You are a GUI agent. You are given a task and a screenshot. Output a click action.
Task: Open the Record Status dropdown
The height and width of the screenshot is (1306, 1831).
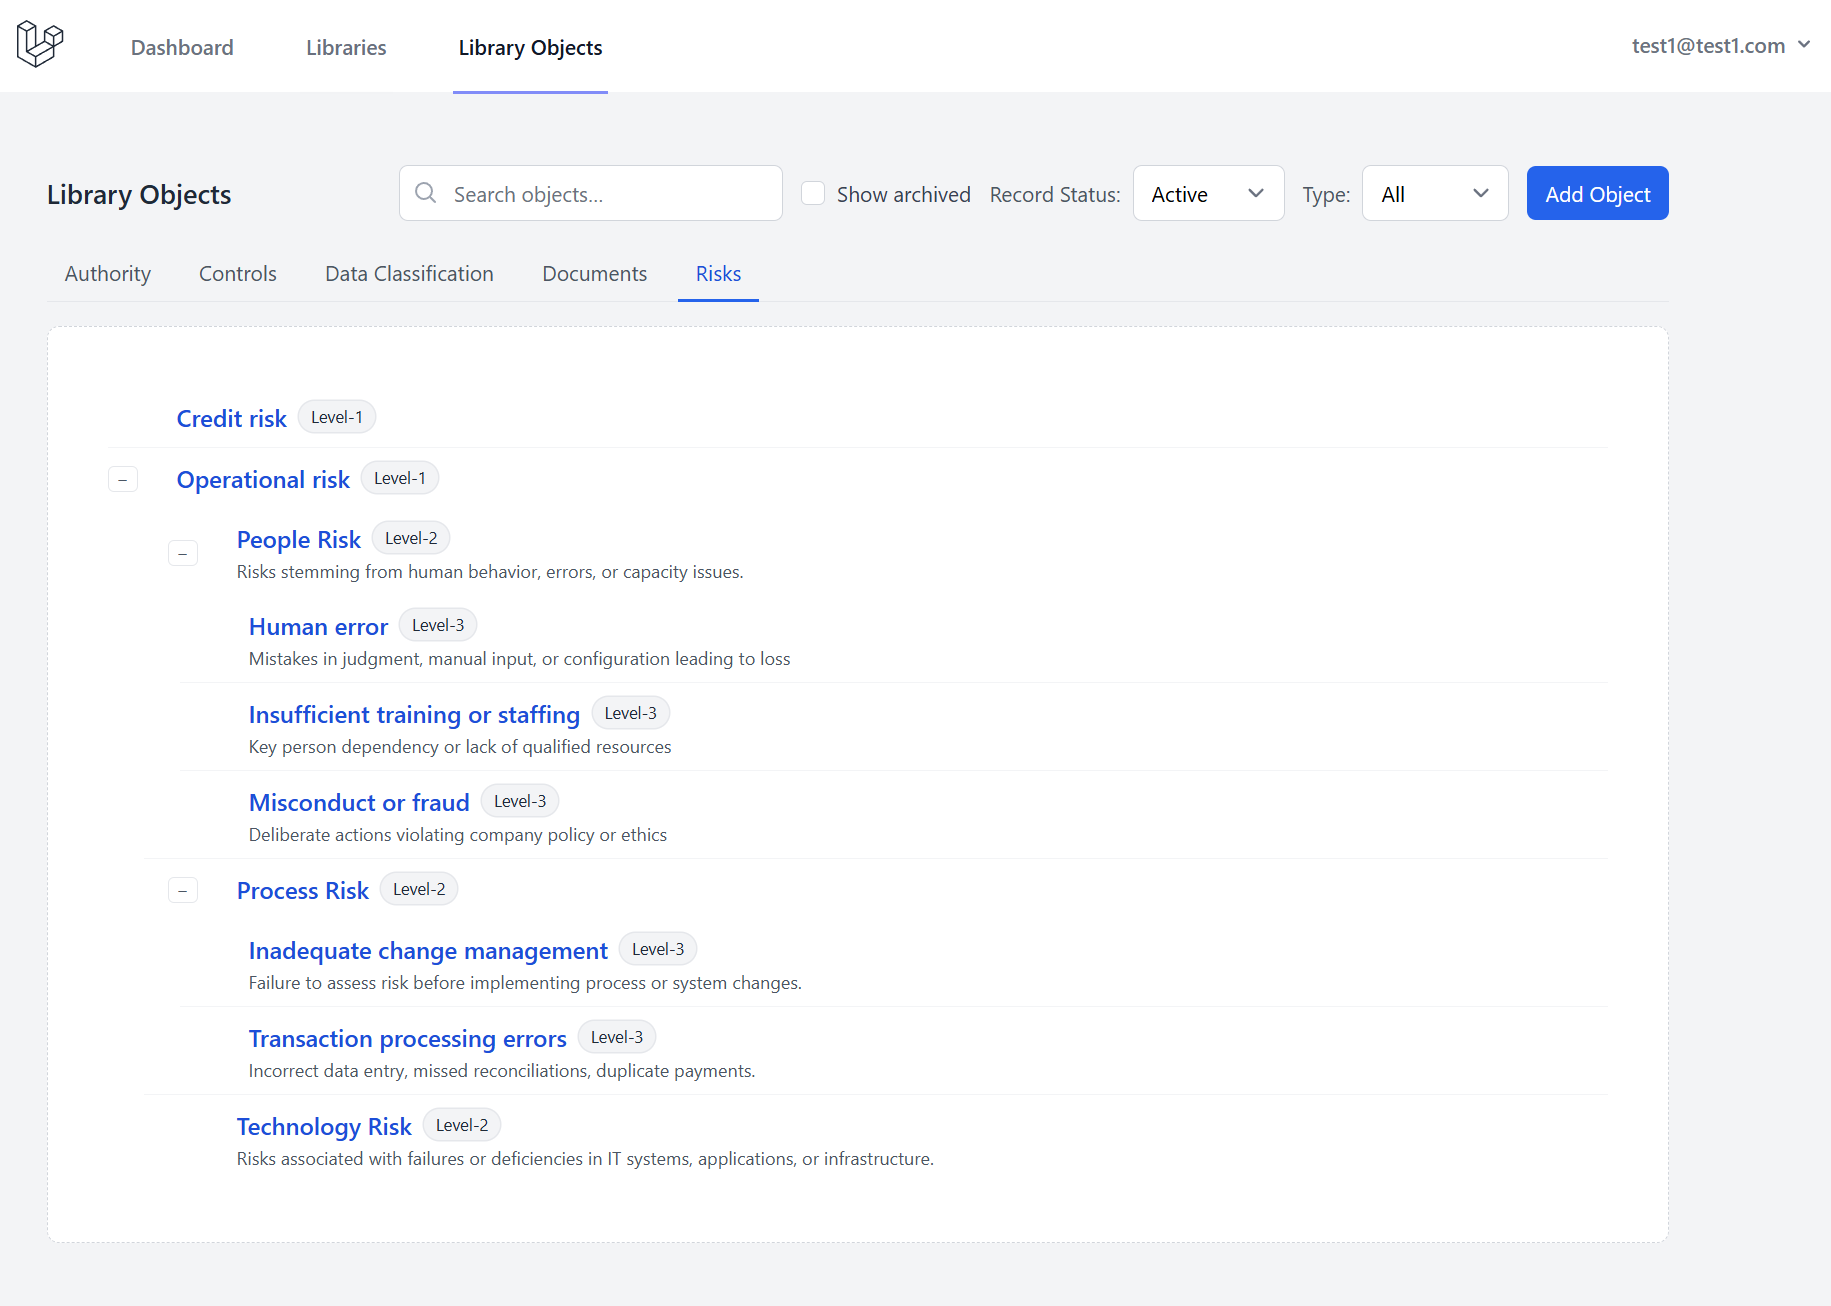point(1207,194)
